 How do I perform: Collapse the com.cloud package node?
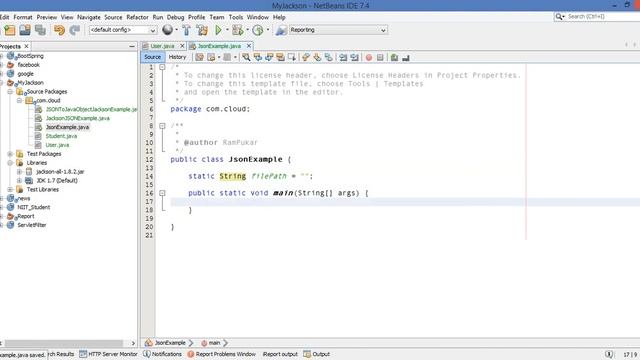tap(19, 100)
